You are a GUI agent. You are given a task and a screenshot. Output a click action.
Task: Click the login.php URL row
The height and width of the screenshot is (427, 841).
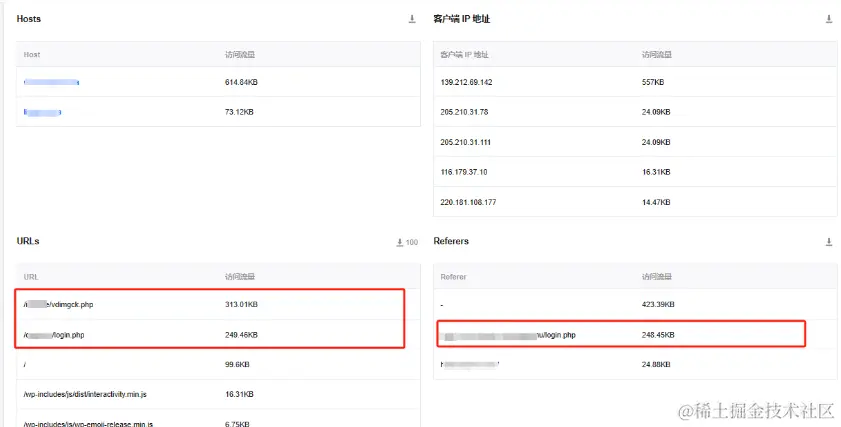click(218, 335)
